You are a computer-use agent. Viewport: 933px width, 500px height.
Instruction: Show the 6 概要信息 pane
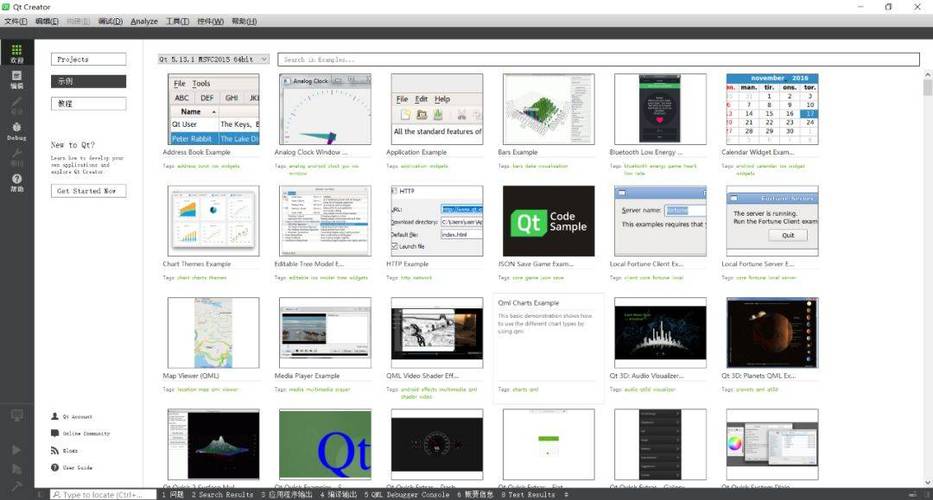point(475,495)
